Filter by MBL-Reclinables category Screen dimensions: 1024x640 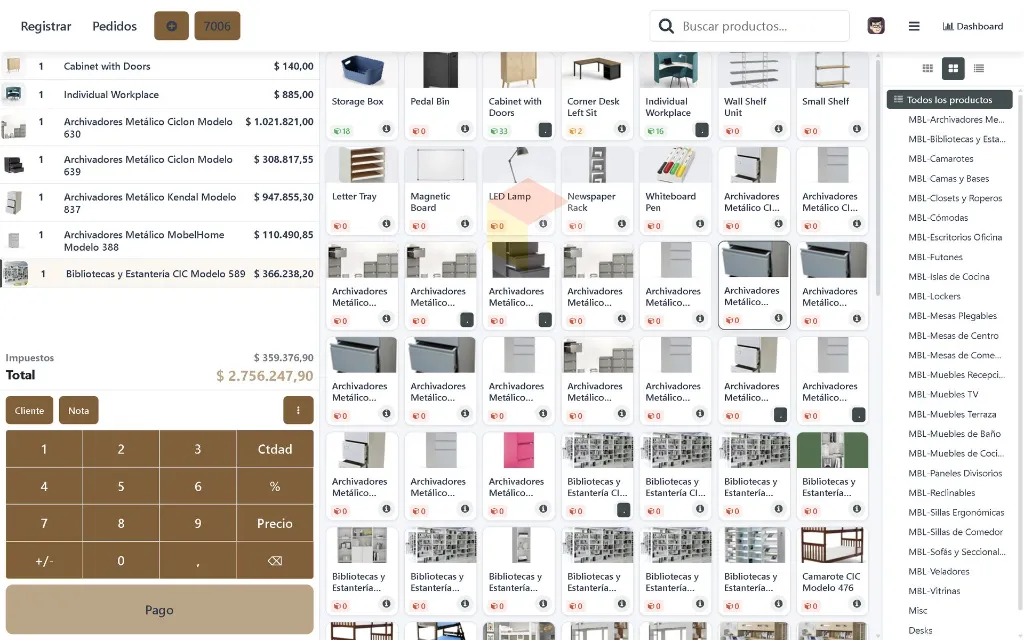click(x=941, y=492)
